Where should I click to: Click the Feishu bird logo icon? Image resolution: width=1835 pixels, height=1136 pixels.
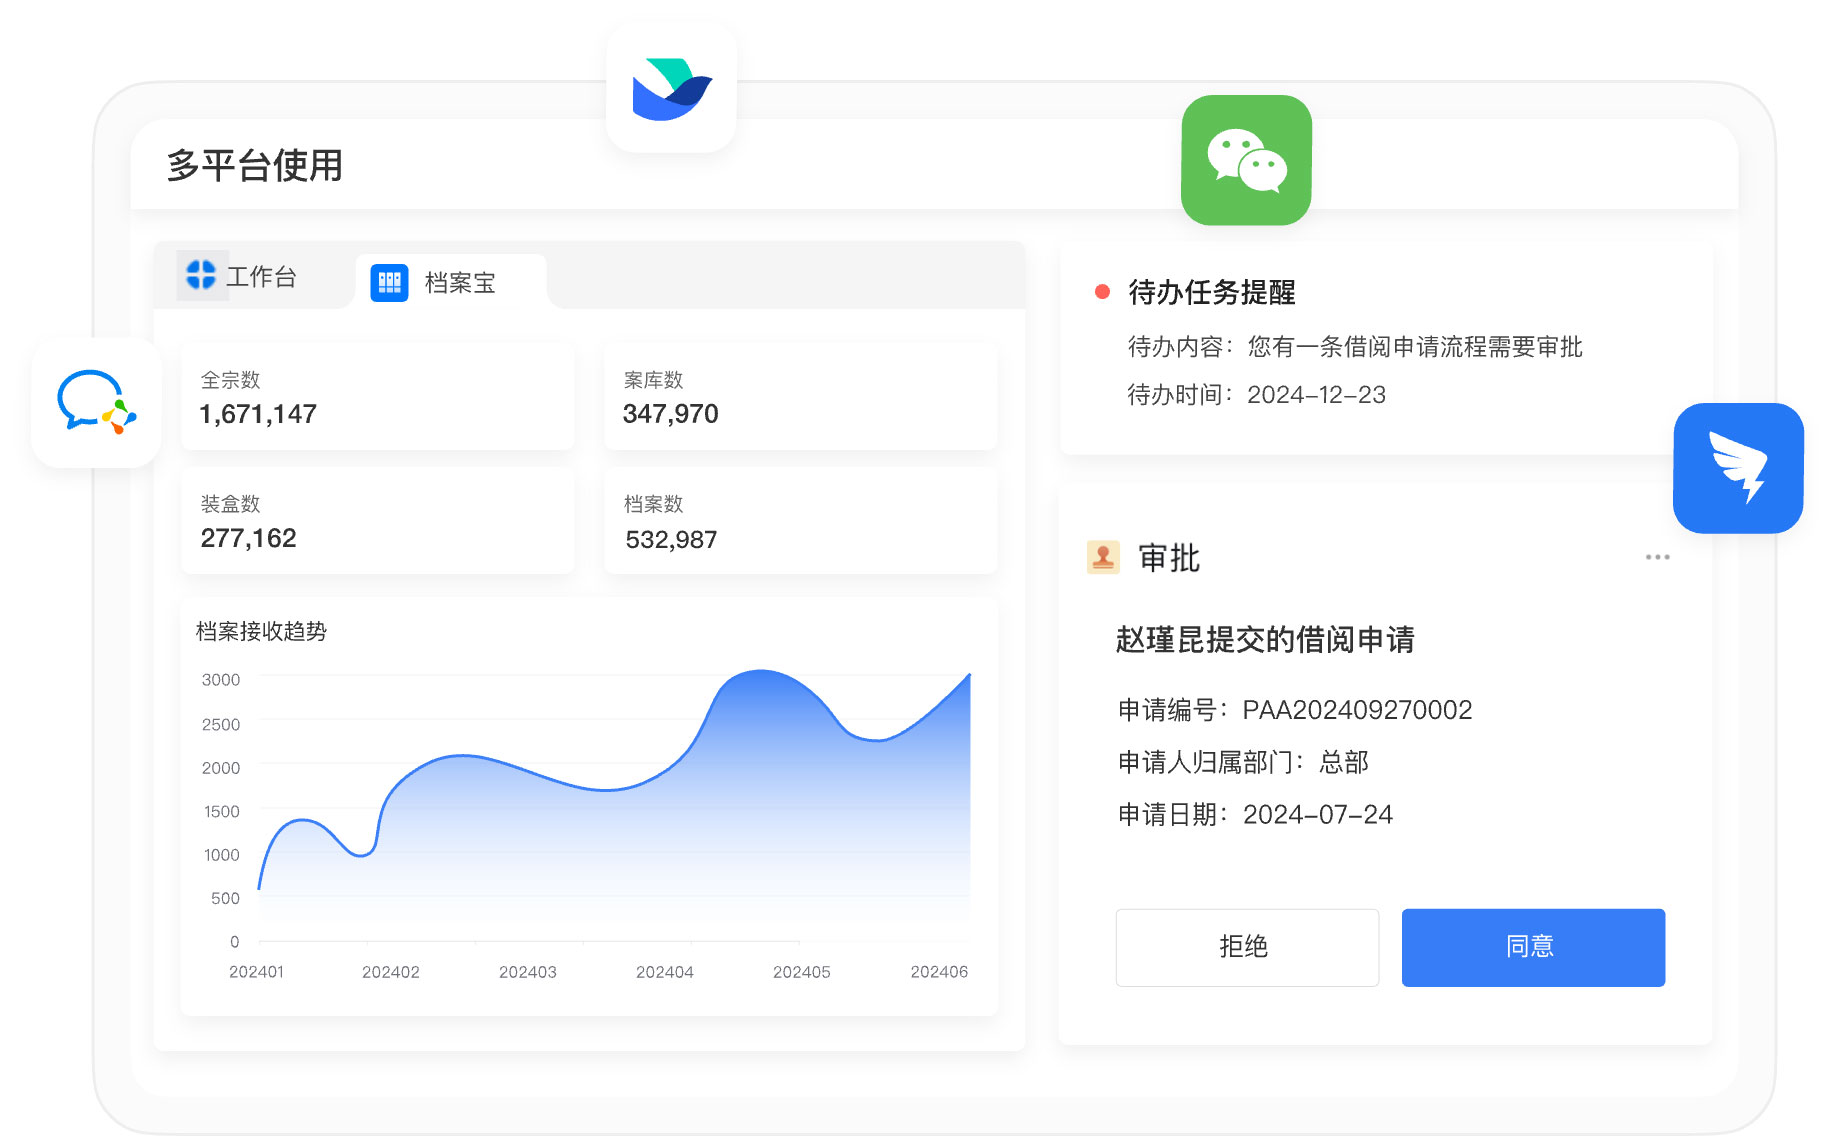[x=671, y=89]
